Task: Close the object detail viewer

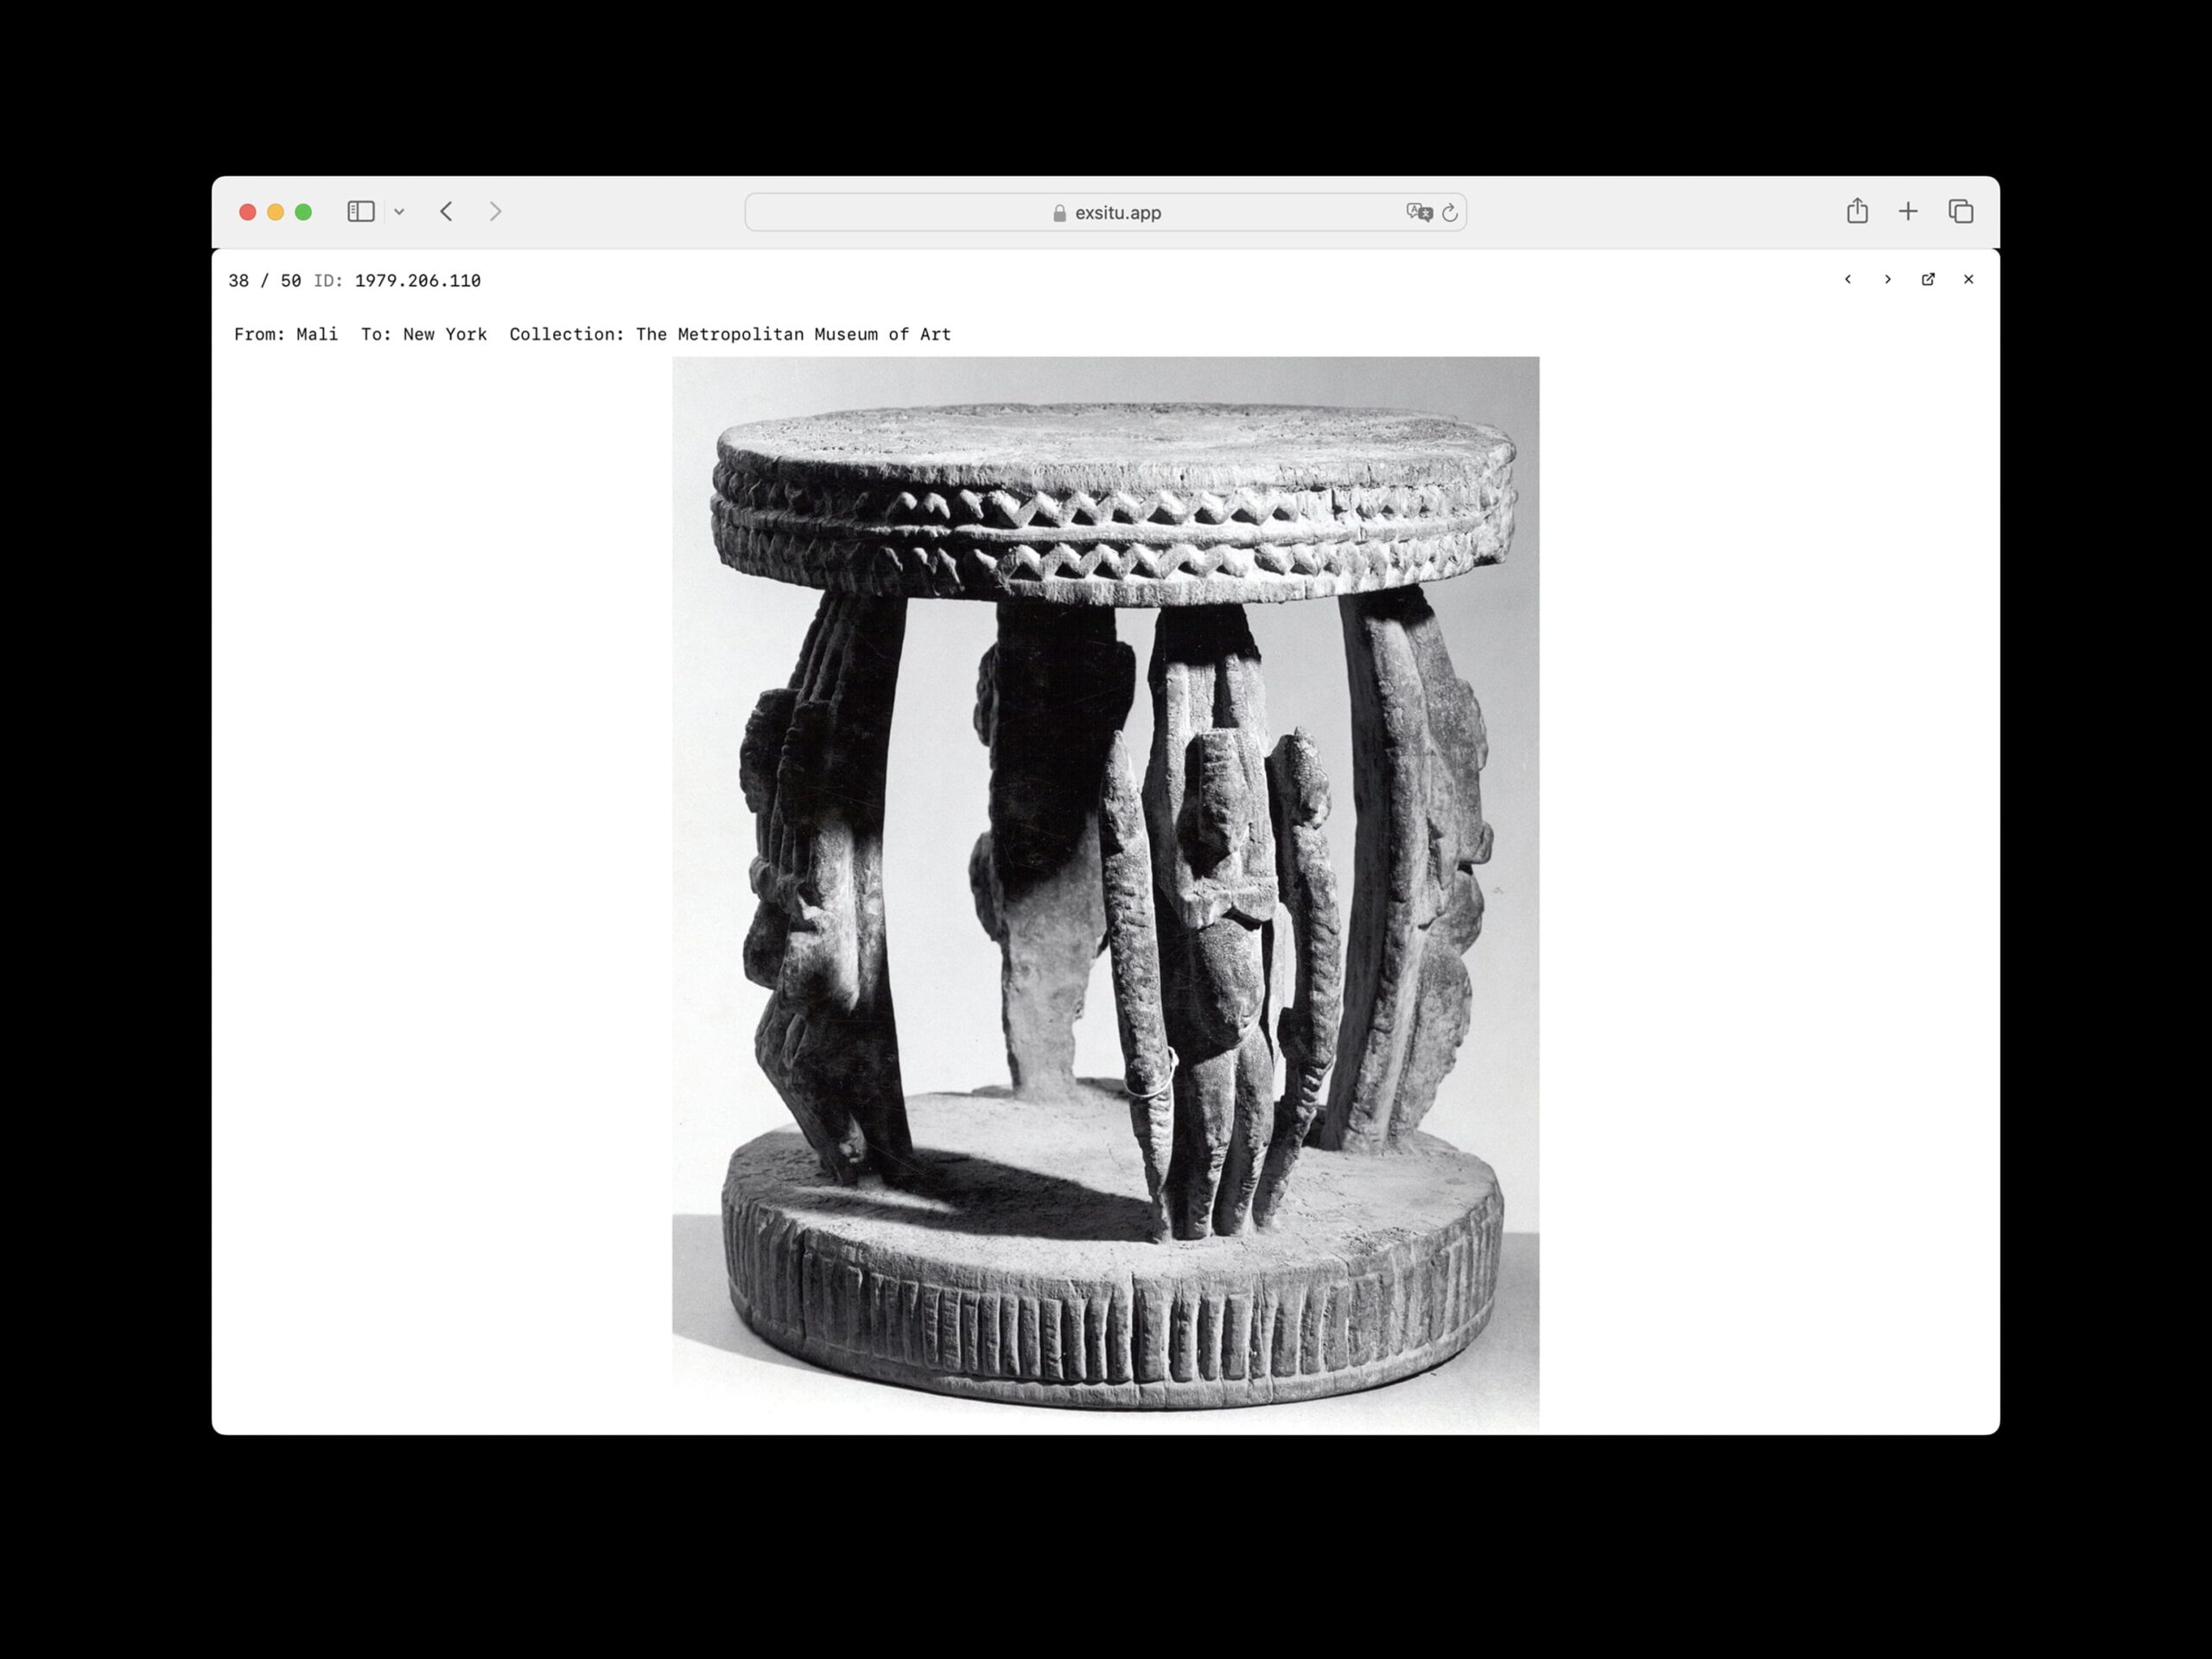Action: (1968, 279)
